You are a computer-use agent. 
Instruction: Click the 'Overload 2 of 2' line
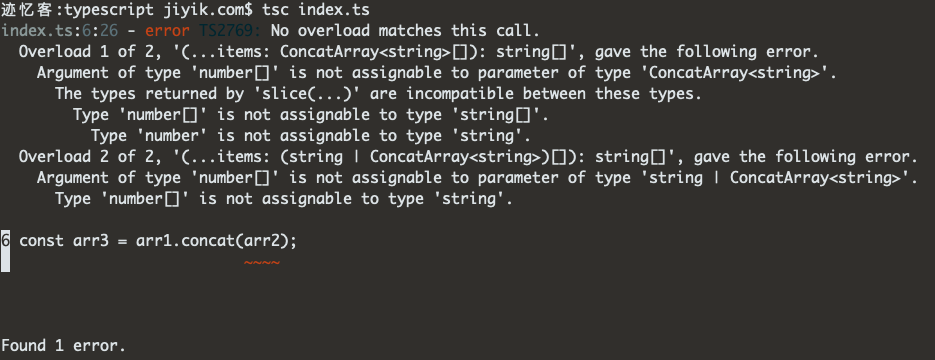pyautogui.click(x=468, y=157)
